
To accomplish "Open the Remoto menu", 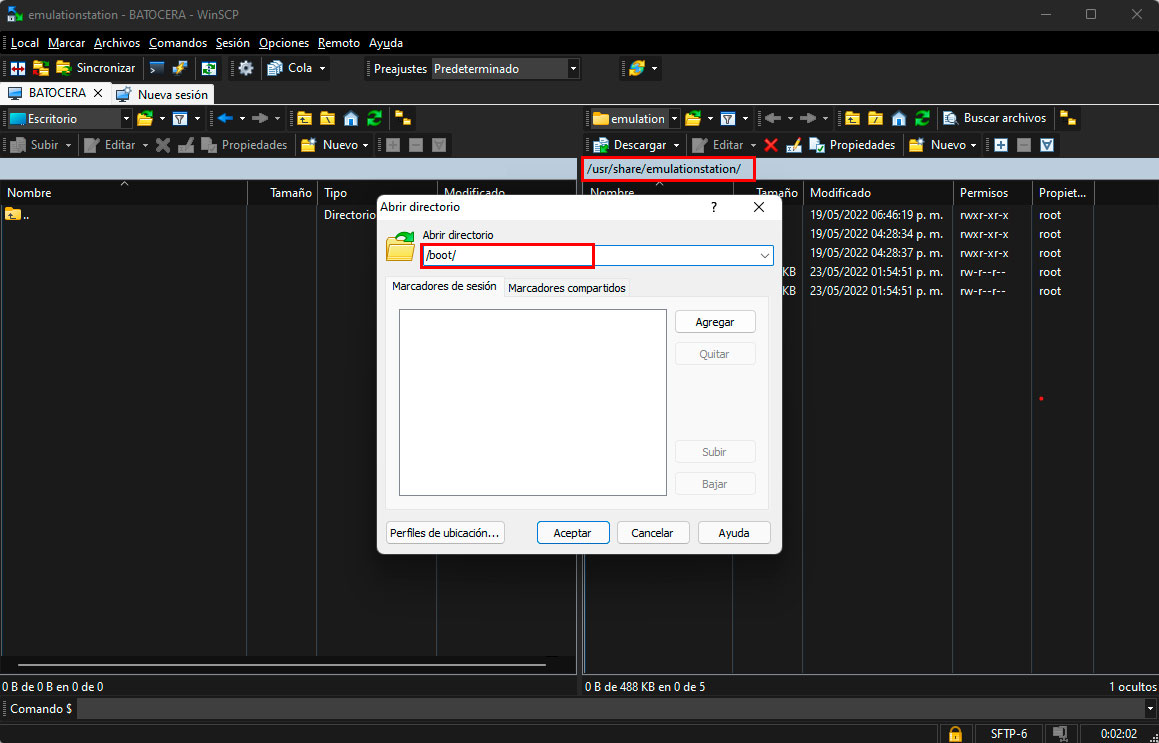I will pos(339,43).
